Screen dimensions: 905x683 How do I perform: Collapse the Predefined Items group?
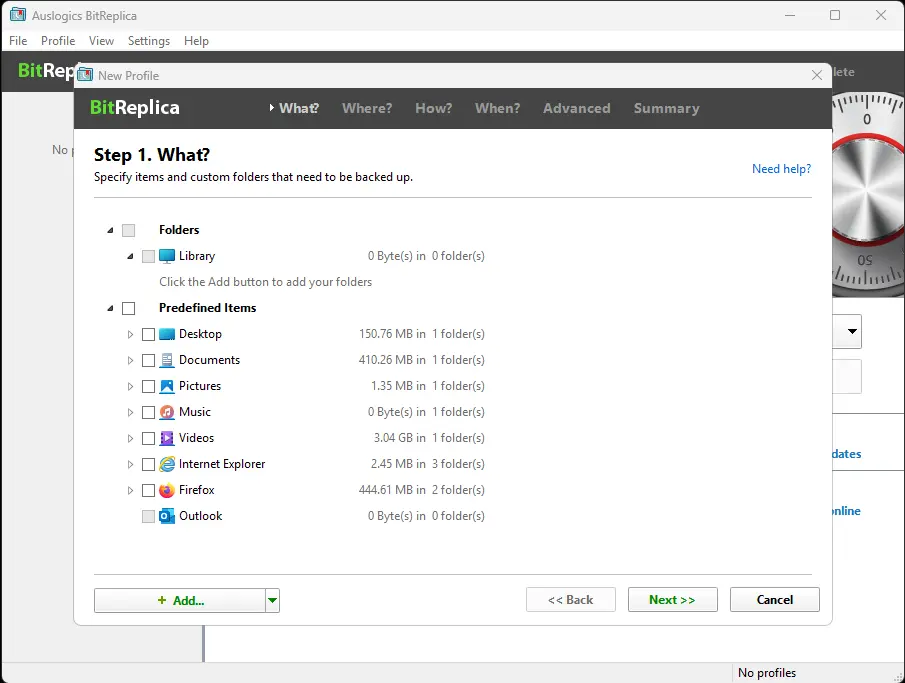[x=110, y=308]
